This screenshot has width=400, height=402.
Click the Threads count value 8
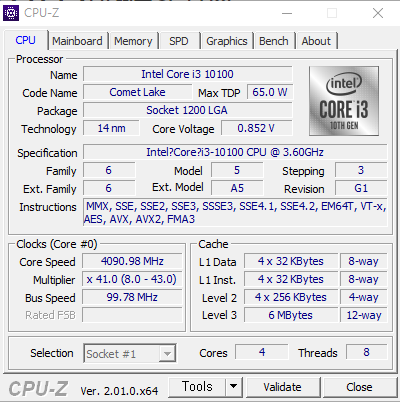(x=367, y=352)
